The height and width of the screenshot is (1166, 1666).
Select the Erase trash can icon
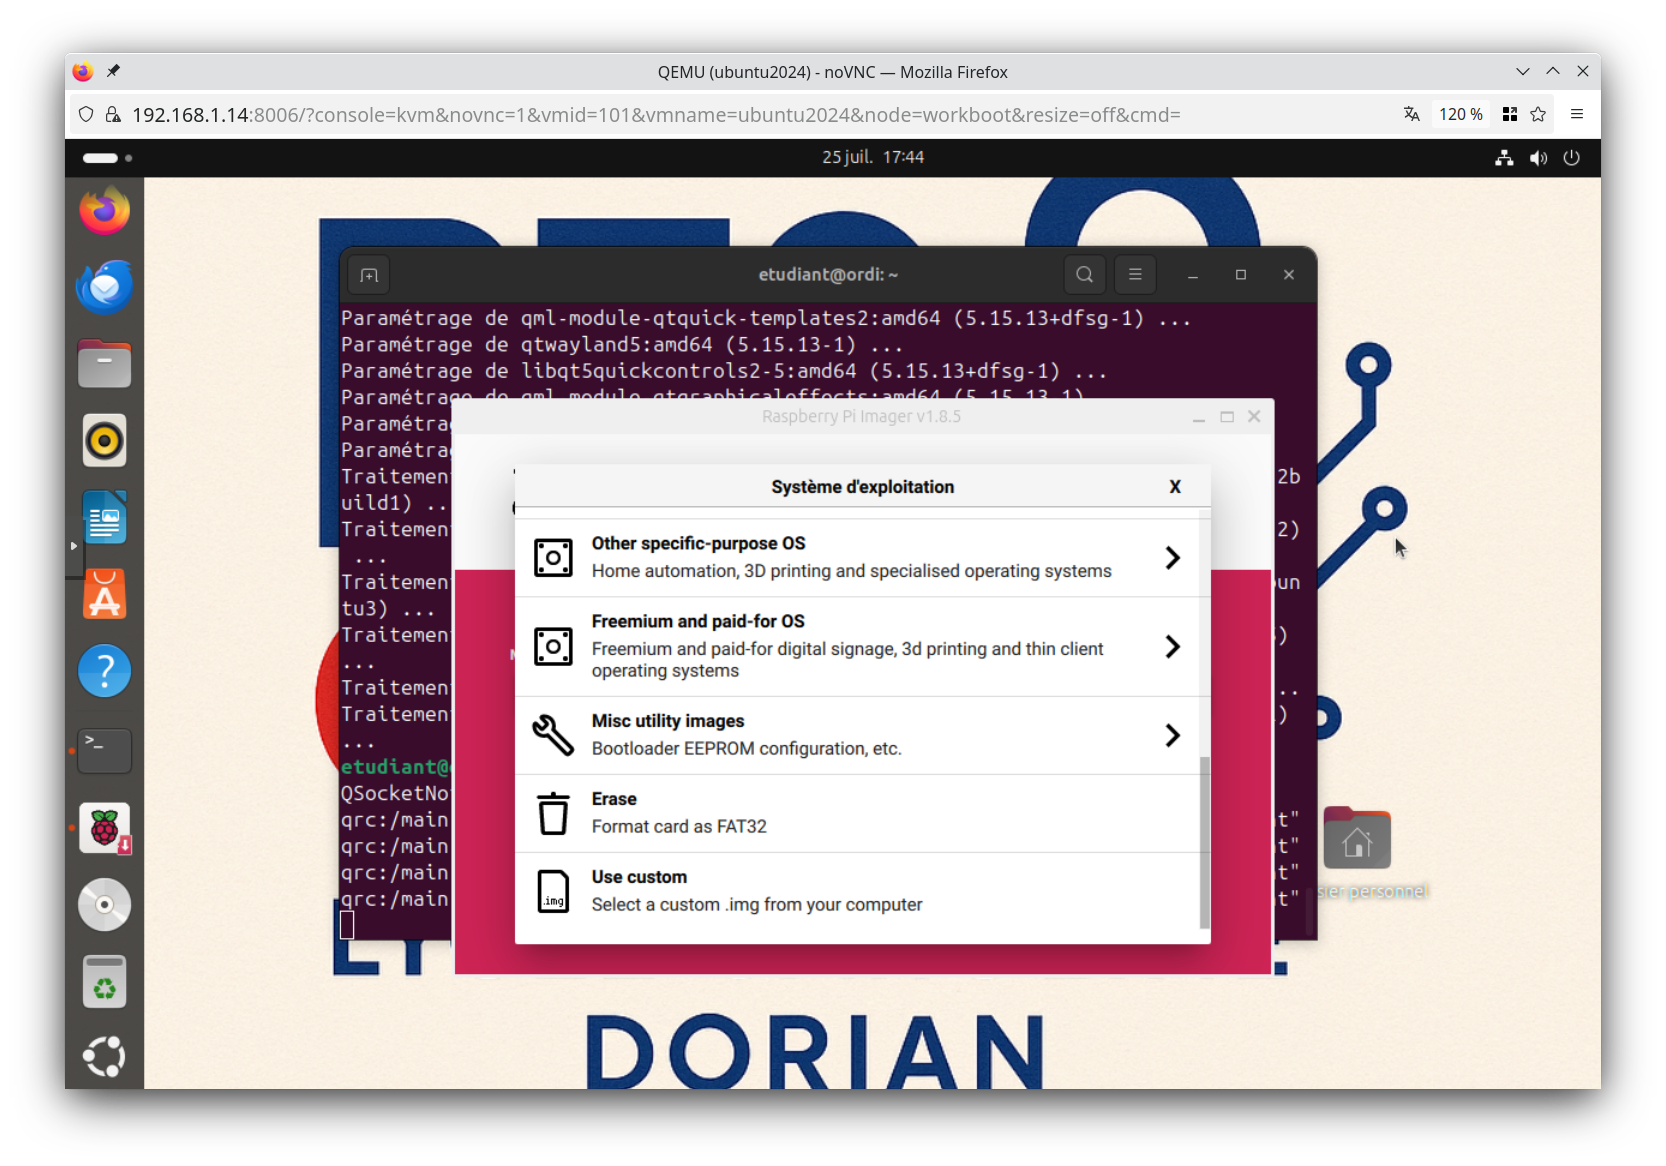553,813
